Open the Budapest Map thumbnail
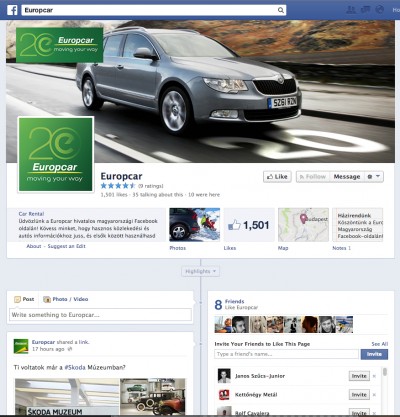 [x=303, y=225]
